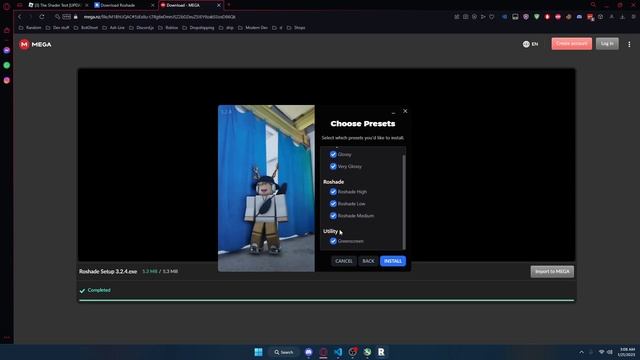Switch to the Download Roshade tab

[122, 5]
